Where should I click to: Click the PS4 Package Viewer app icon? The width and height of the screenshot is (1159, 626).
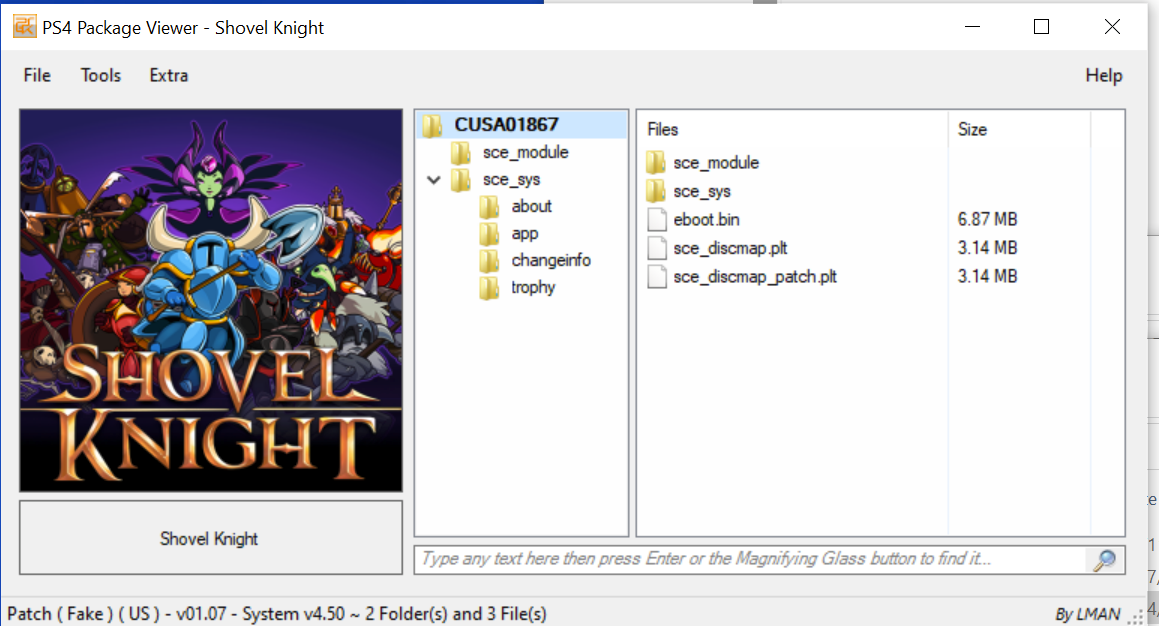click(x=24, y=27)
